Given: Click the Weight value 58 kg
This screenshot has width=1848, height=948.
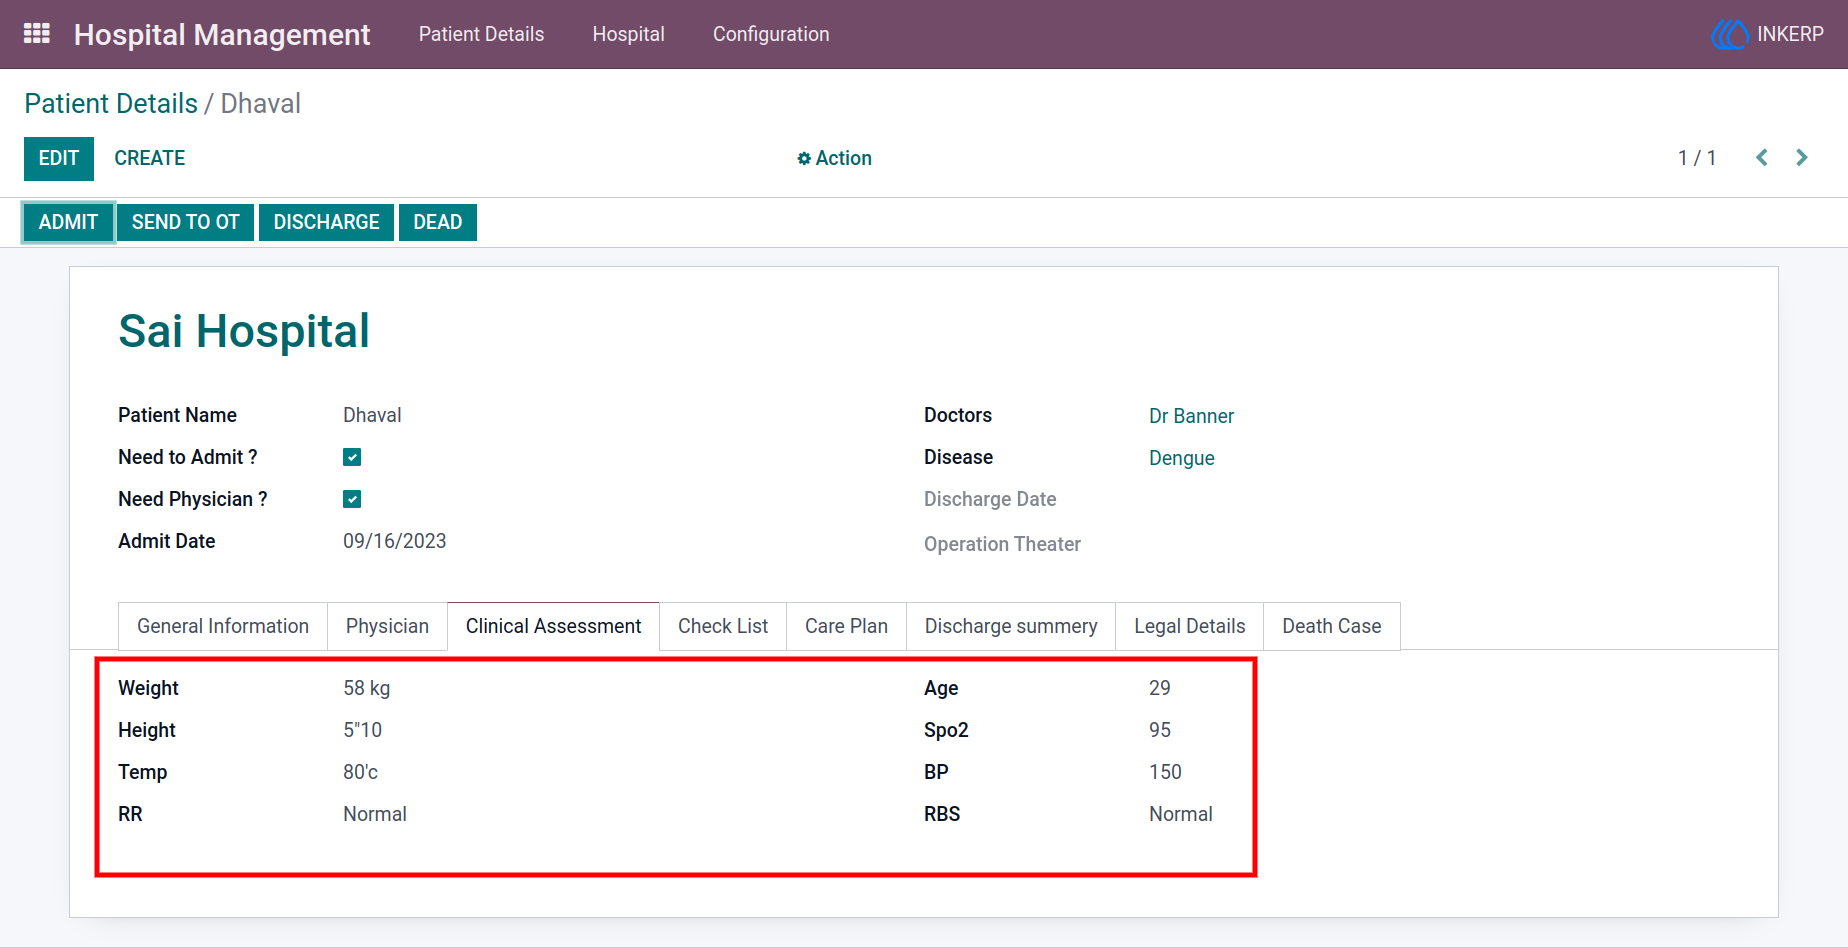Looking at the screenshot, I should tap(367, 688).
